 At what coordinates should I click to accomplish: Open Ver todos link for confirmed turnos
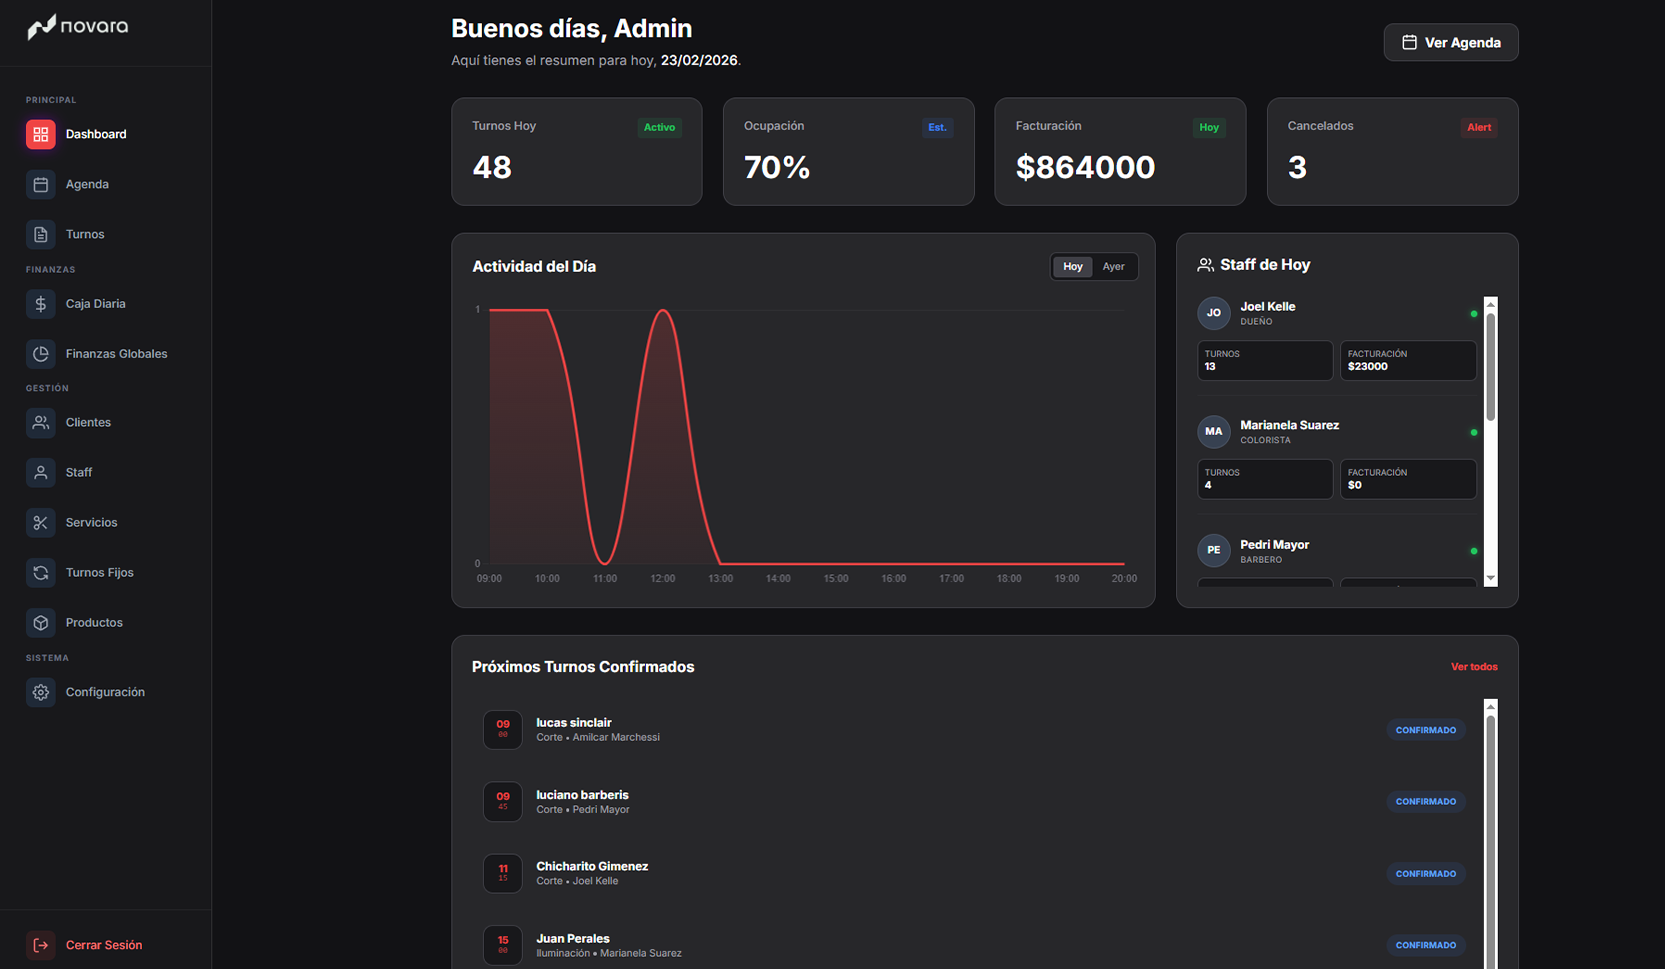click(1473, 667)
